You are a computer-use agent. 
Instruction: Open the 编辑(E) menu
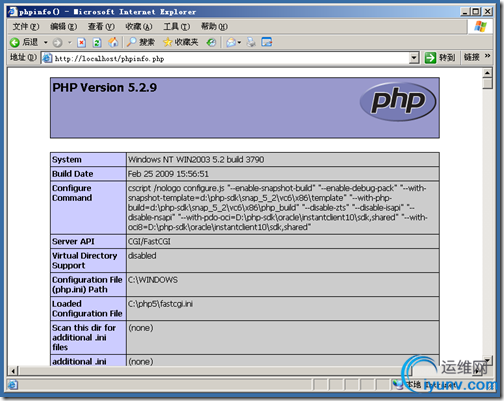(63, 26)
